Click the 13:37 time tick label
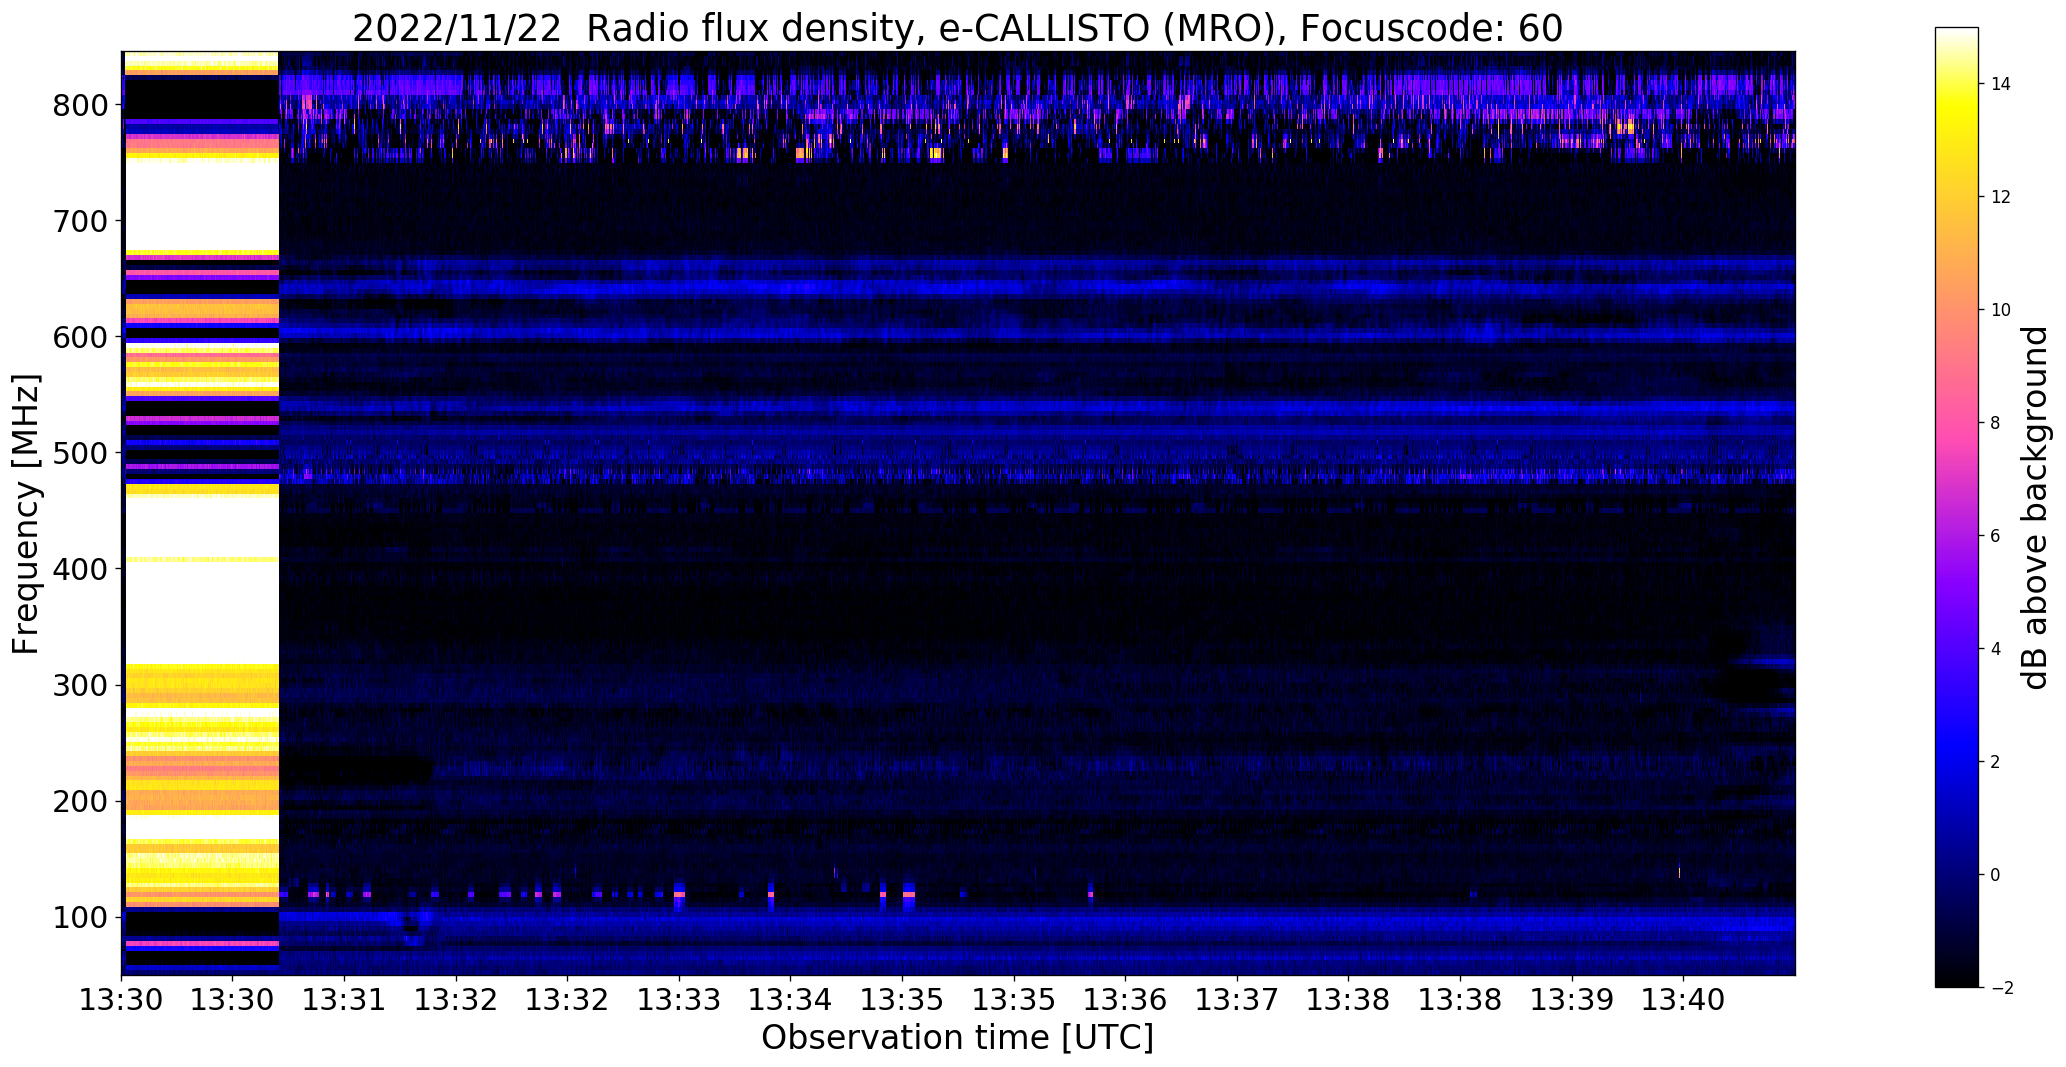The width and height of the screenshot is (2066, 1067). click(1237, 1000)
